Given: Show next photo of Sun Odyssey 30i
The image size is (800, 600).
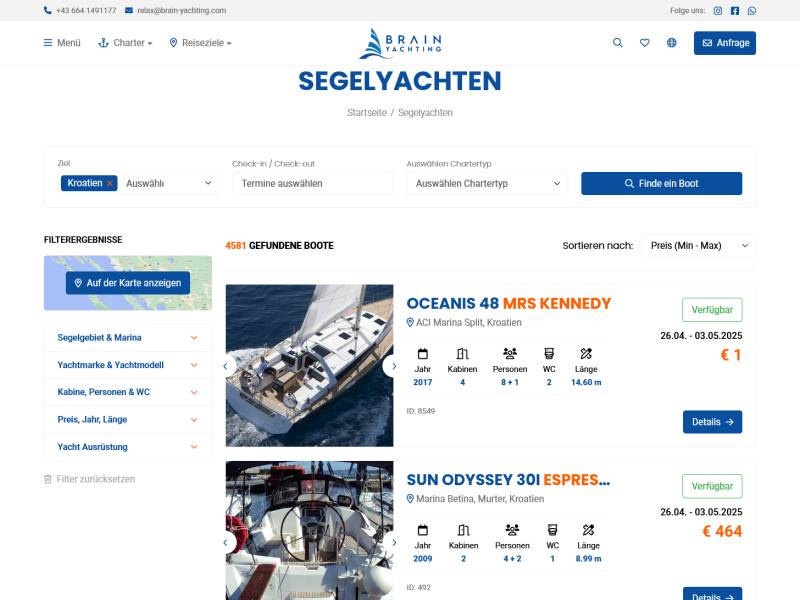Looking at the screenshot, I should [392, 542].
